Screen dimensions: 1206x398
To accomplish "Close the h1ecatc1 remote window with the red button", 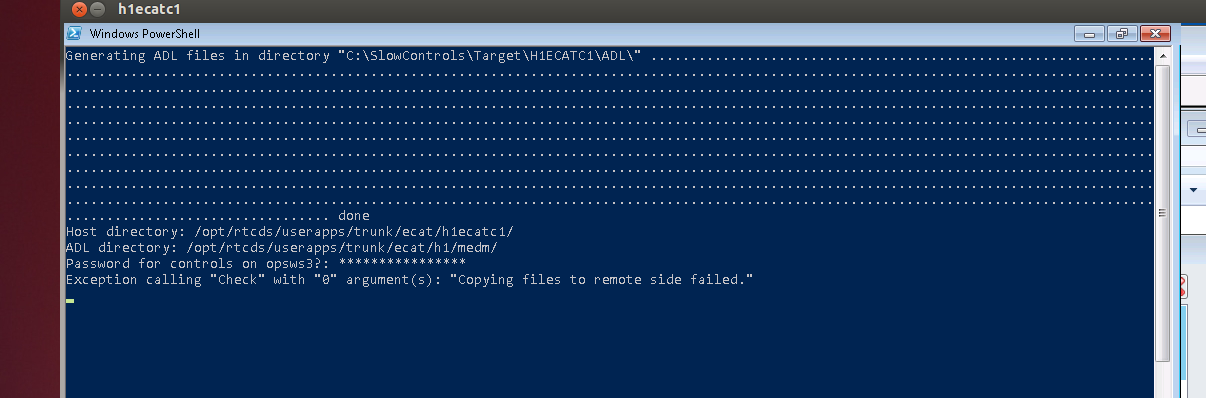I will point(77,9).
